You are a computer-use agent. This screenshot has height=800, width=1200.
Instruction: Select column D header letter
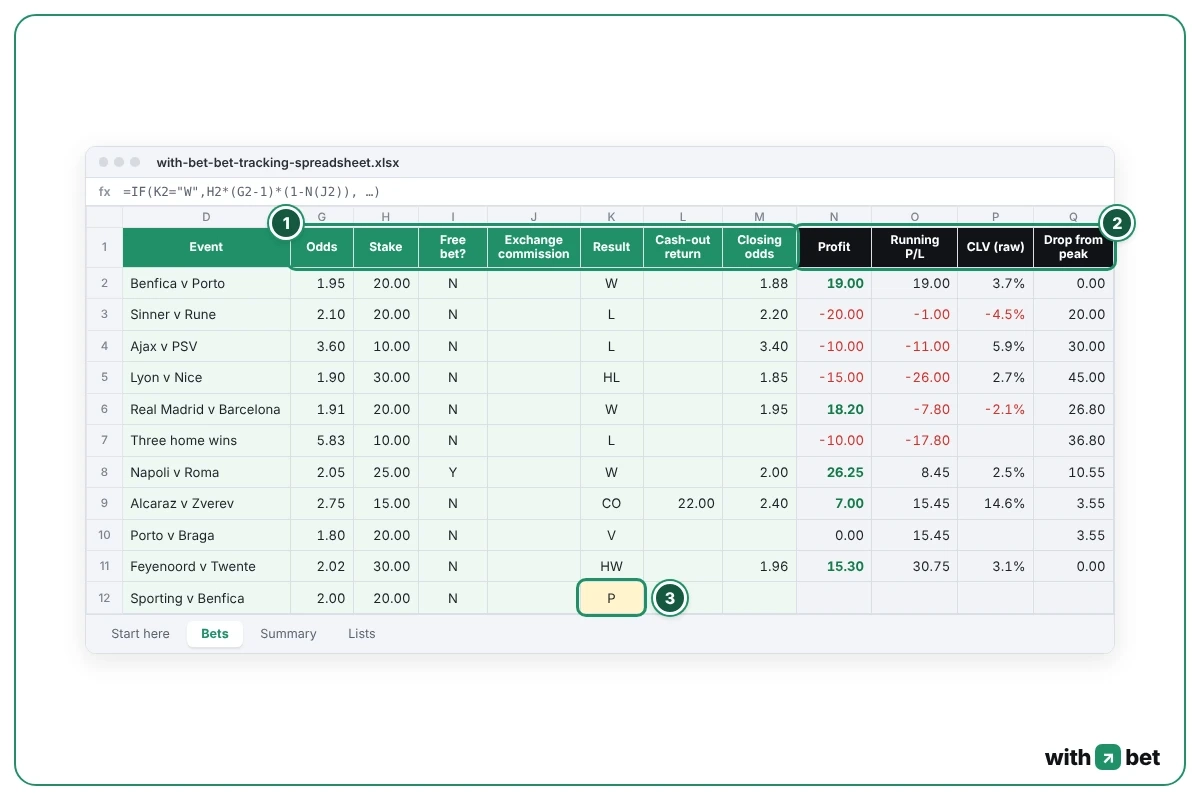pyautogui.click(x=206, y=216)
